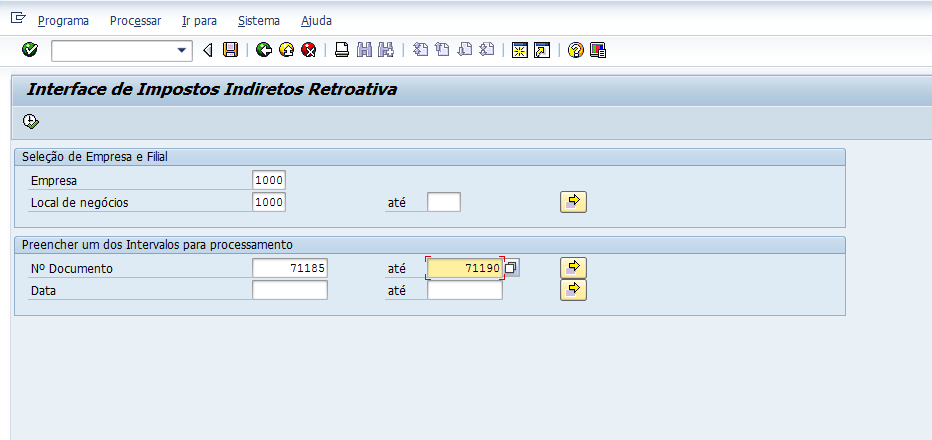Screen dimensions: 932x440
Task: Open the Processar menu
Action: pyautogui.click(x=136, y=21)
